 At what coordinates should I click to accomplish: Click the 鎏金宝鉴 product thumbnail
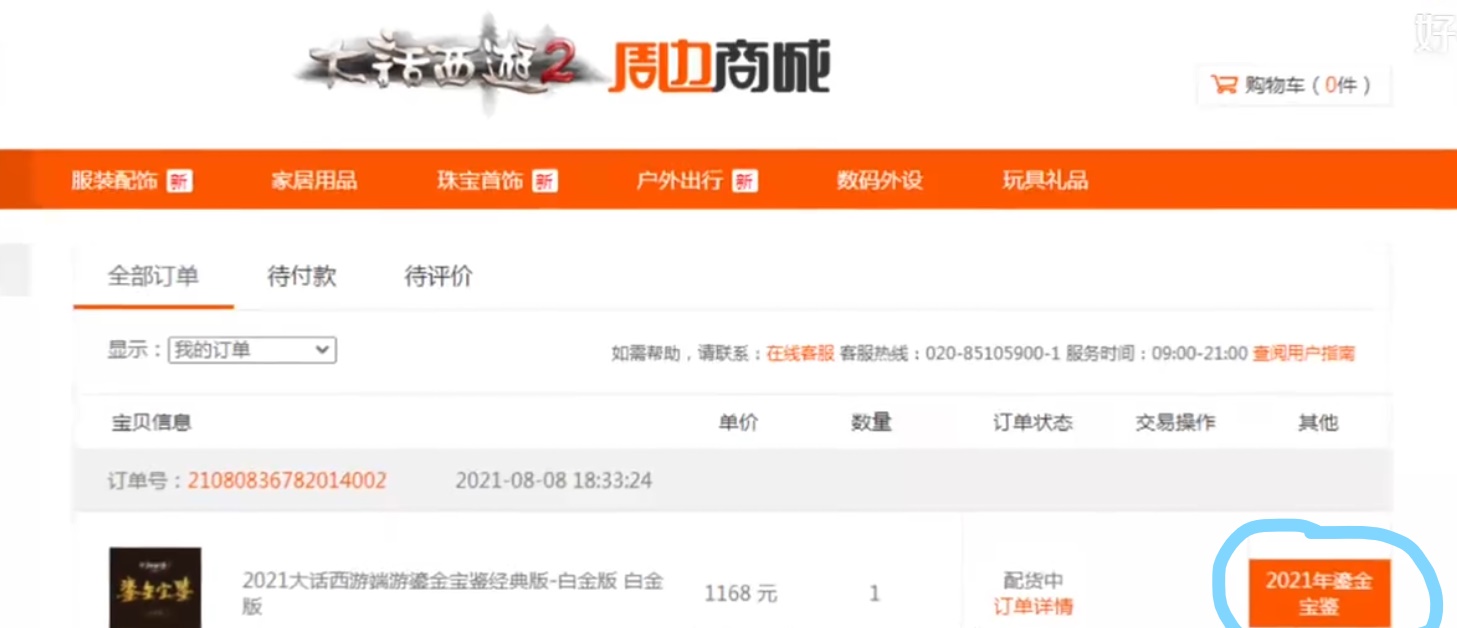pyautogui.click(x=155, y=588)
